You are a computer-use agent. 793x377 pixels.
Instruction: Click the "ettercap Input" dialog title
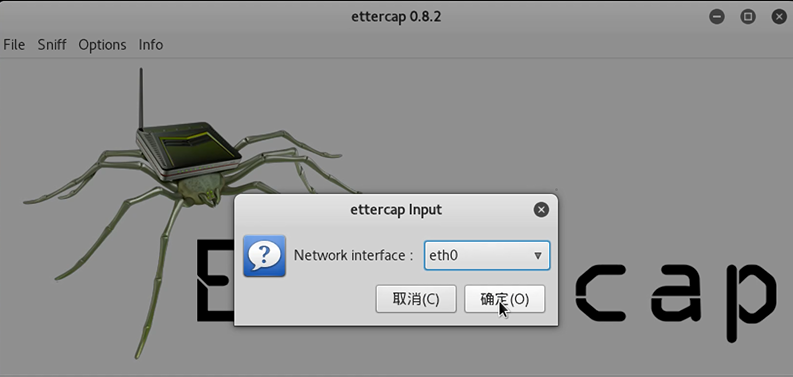coord(396,210)
